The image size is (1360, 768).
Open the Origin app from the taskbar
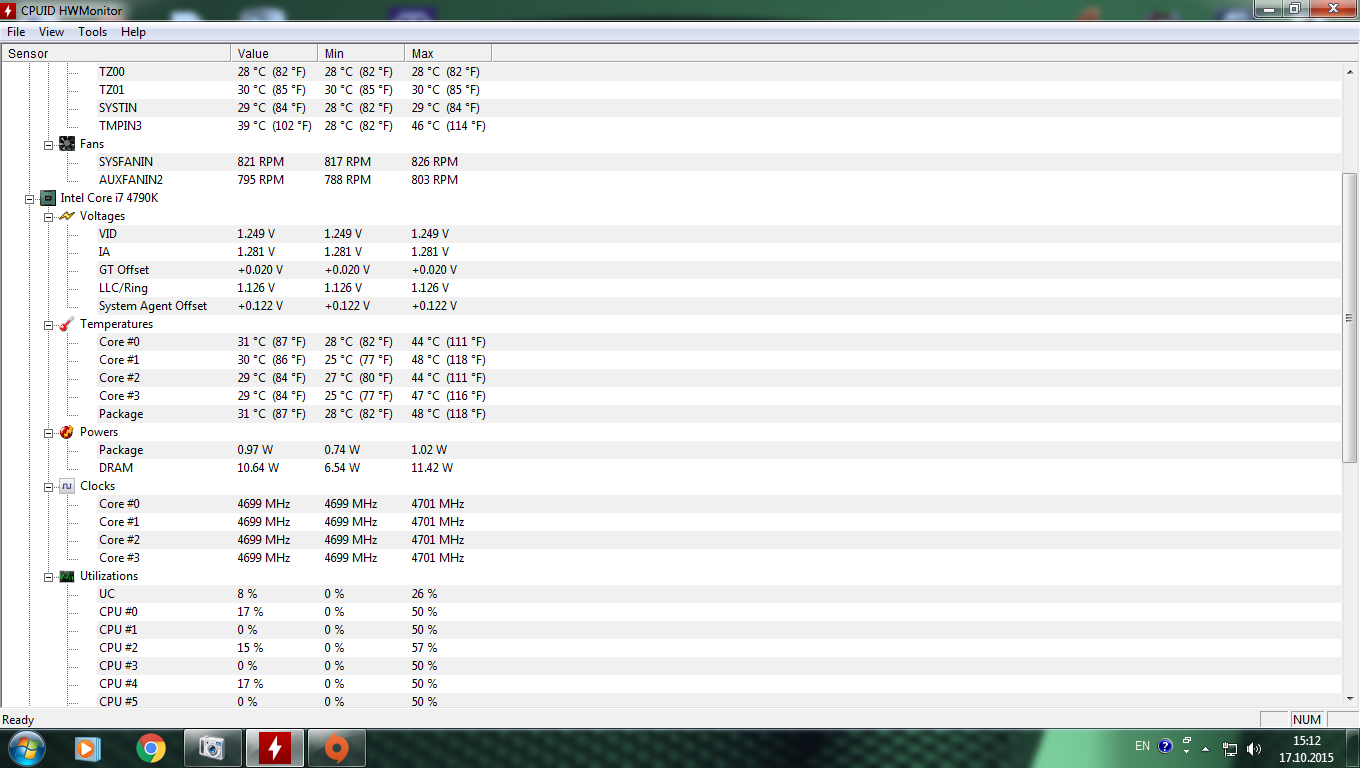click(337, 748)
